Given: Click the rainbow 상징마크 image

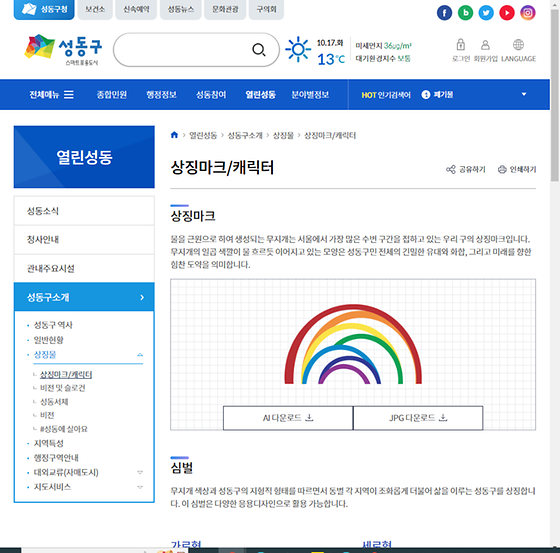Looking at the screenshot, I should coord(353,344).
